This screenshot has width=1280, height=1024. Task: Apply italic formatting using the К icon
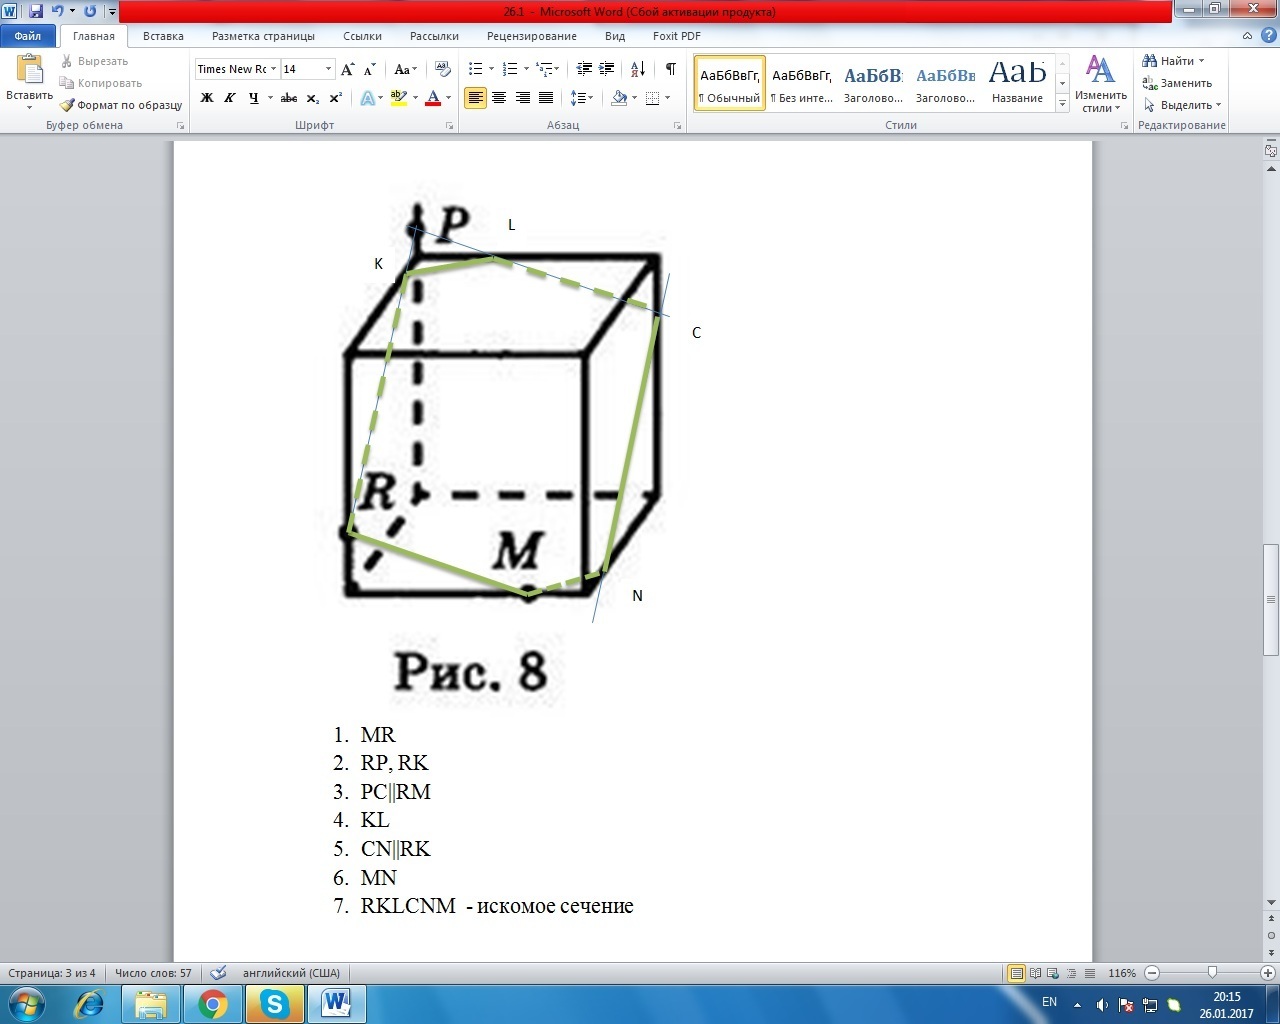click(230, 98)
